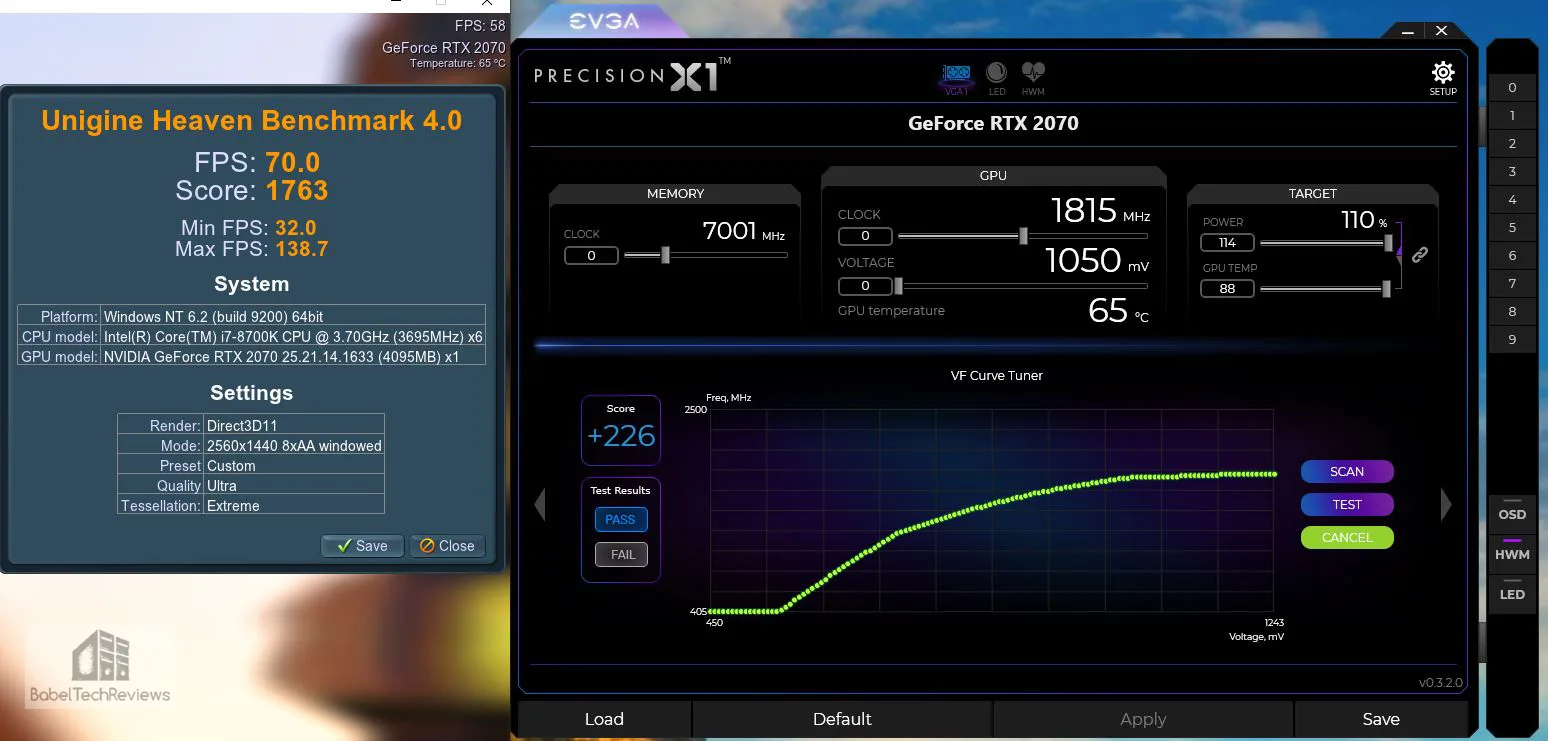This screenshot has height=741, width=1548.
Task: Open the HWM heartbeat monitor icon
Action: (x=1033, y=78)
